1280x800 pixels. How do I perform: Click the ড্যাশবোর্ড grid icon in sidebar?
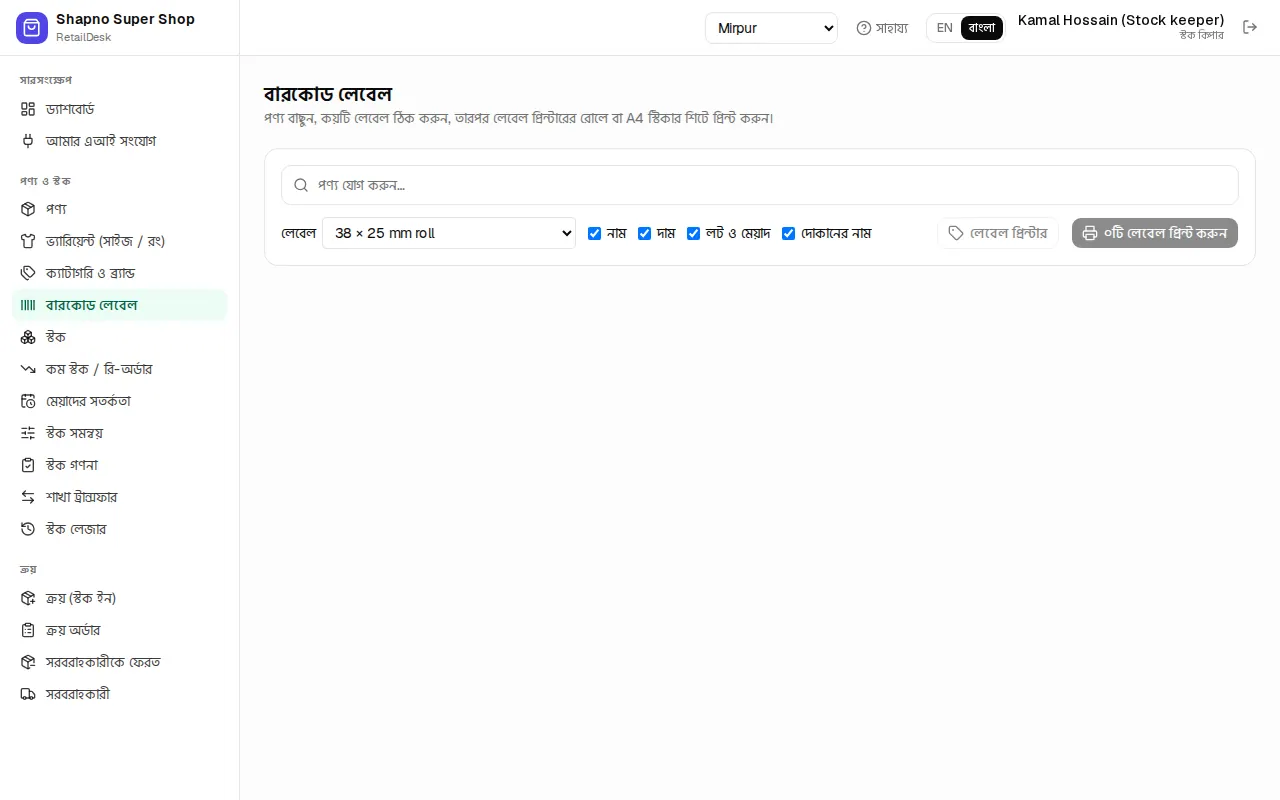[28, 109]
